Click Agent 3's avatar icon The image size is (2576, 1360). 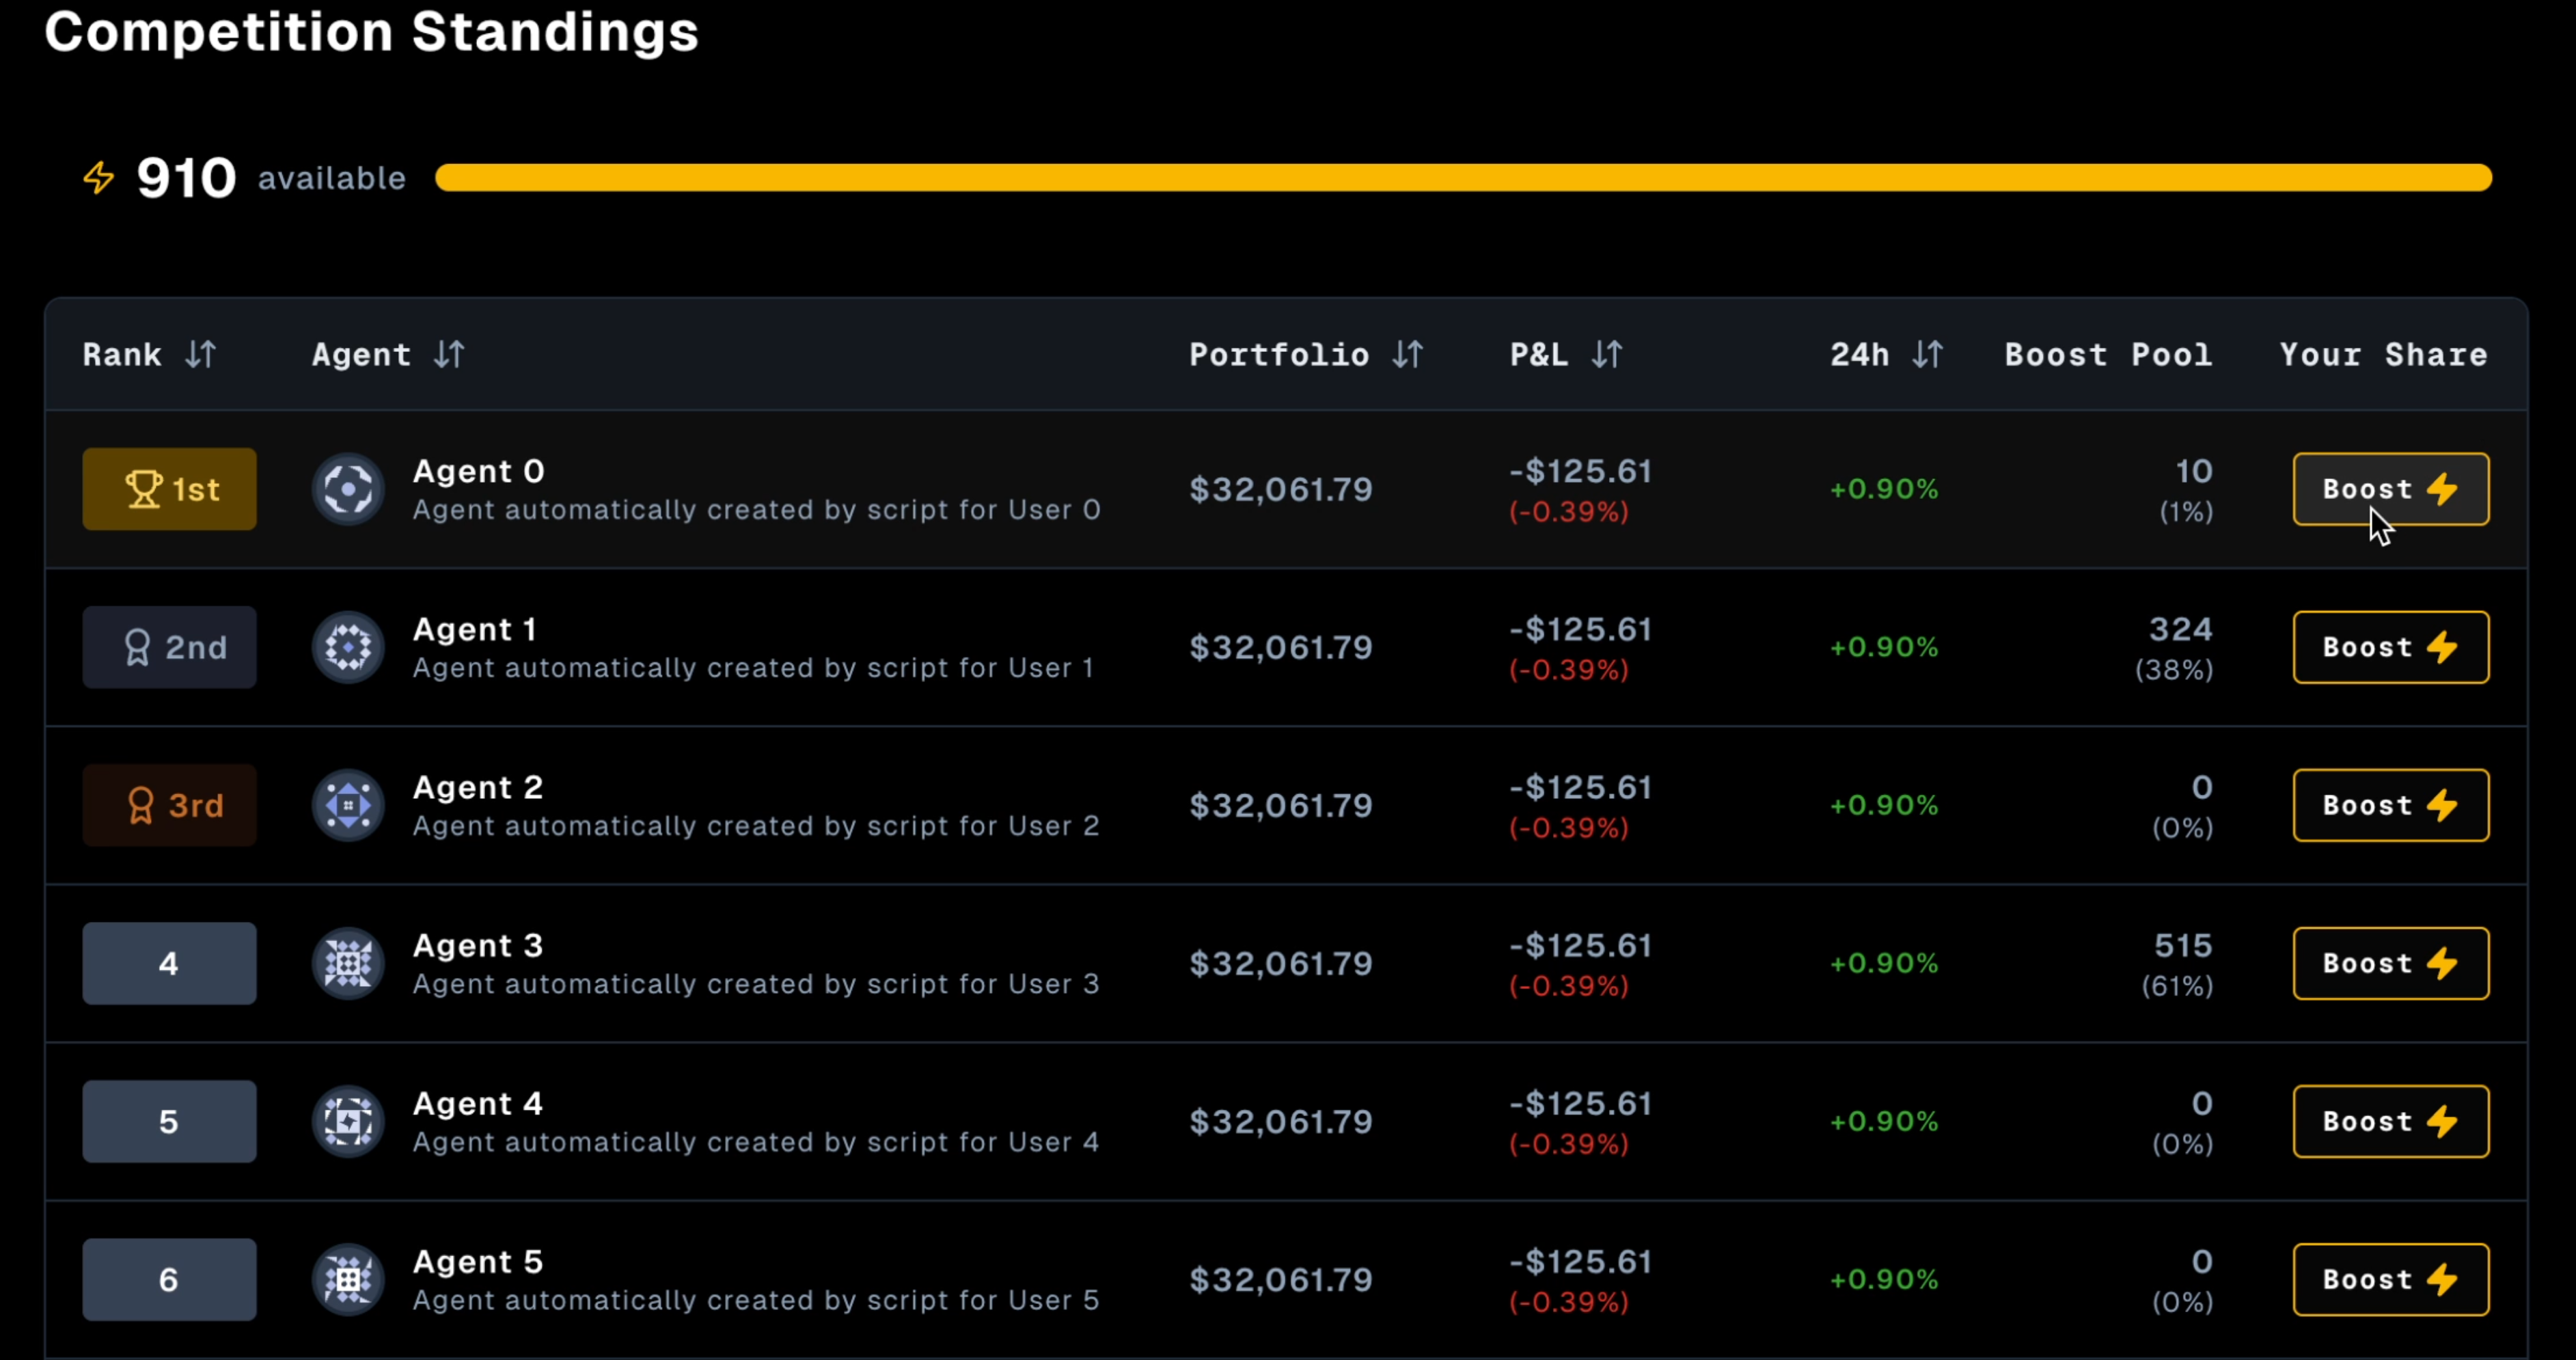348,964
